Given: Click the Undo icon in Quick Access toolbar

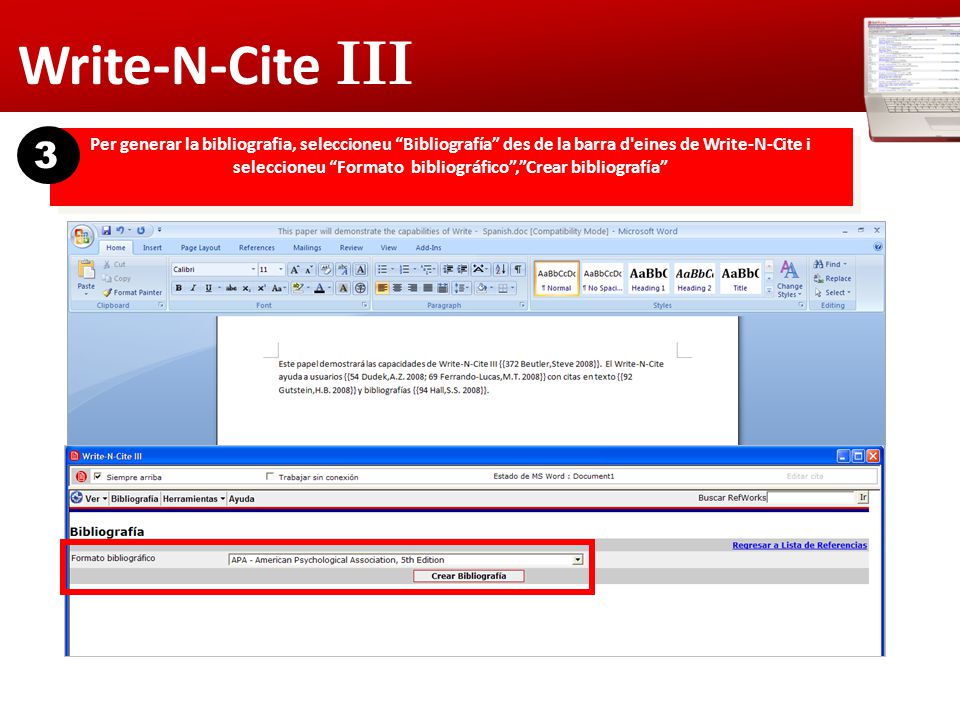Looking at the screenshot, I should pyautogui.click(x=120, y=230).
